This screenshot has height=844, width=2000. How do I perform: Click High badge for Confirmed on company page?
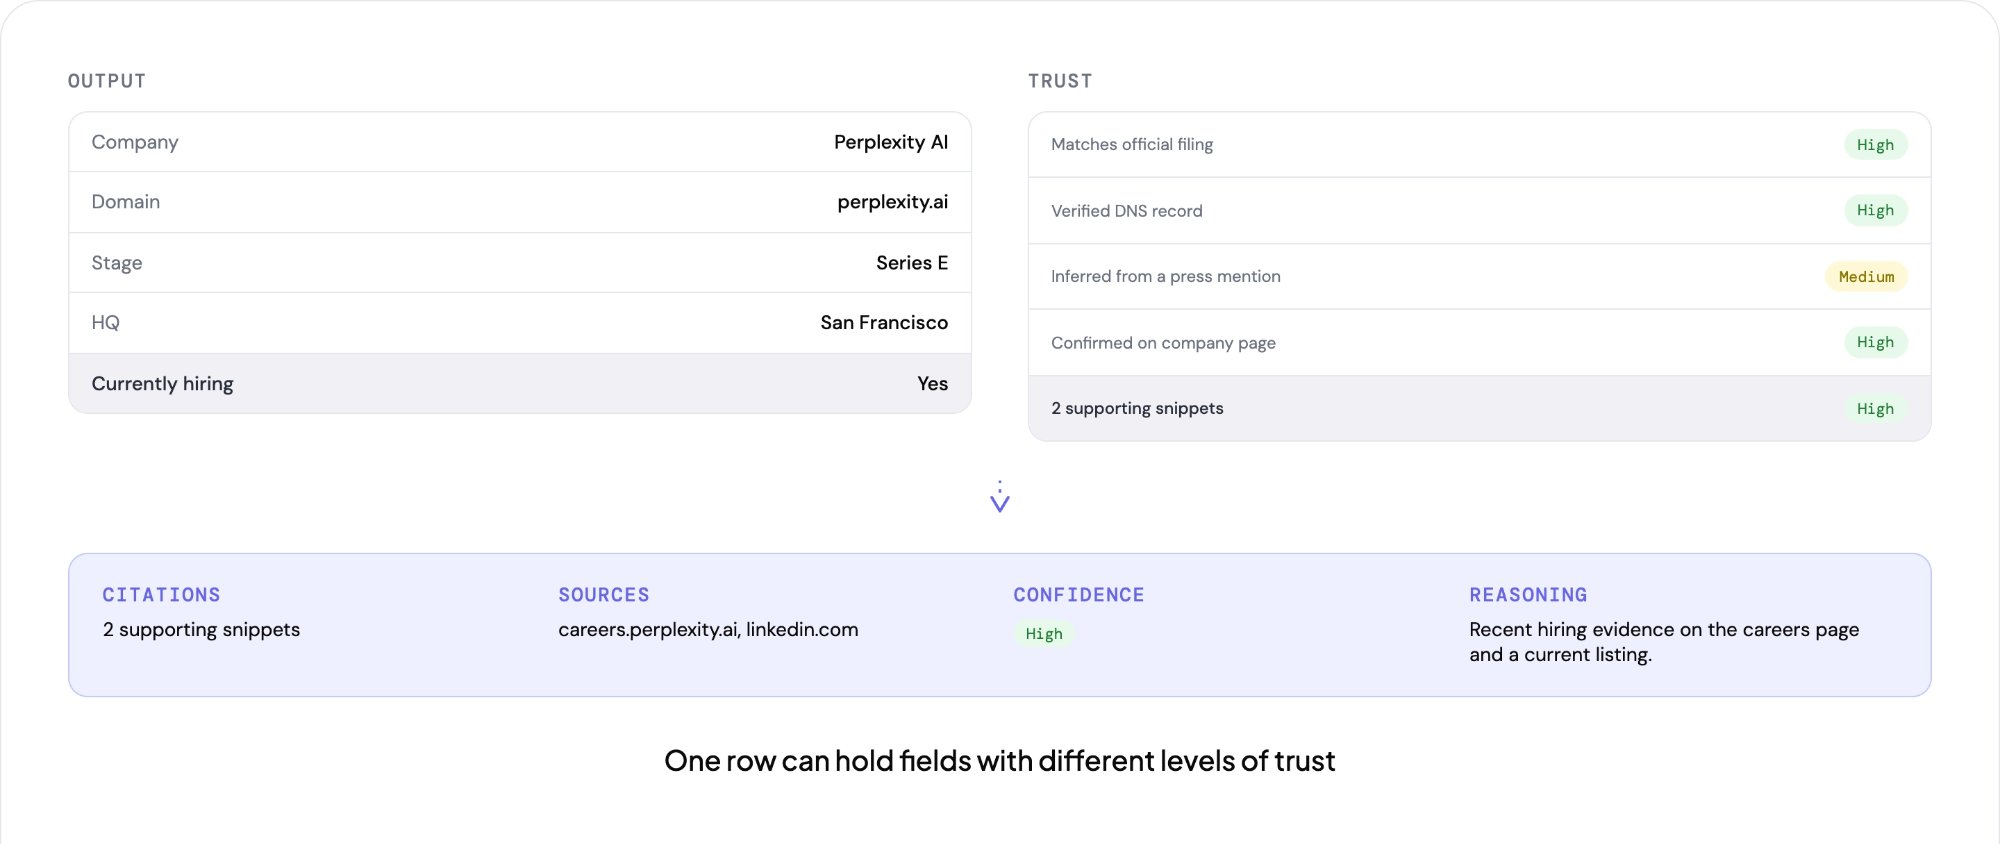point(1875,342)
